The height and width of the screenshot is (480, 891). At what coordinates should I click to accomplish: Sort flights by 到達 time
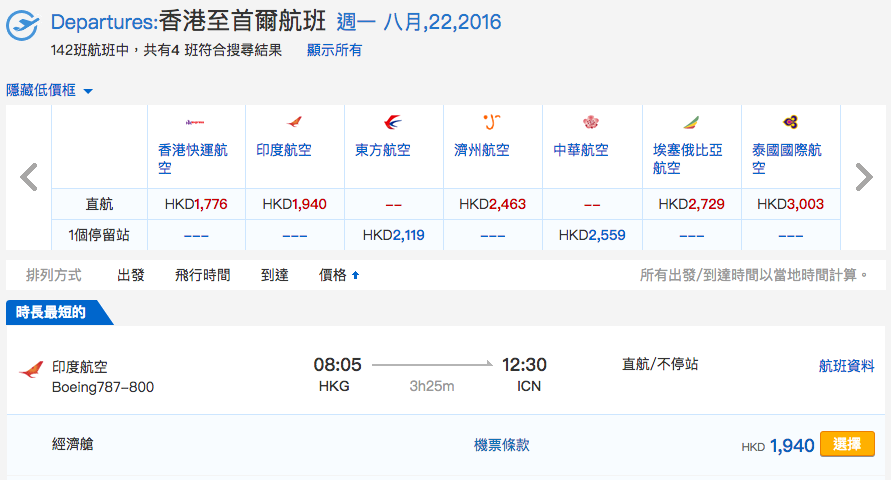274,276
